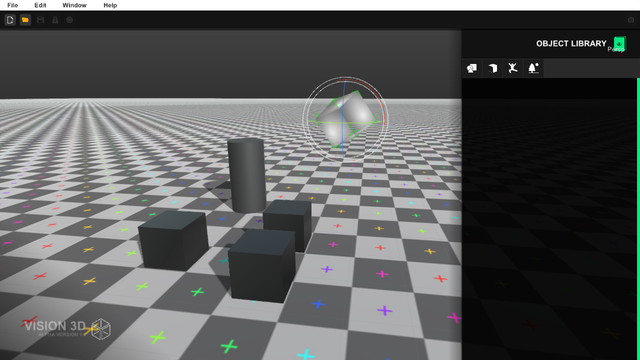Click the rotated cylinder with rotation gizmo
Viewport: 640px width, 360px height.
345,119
